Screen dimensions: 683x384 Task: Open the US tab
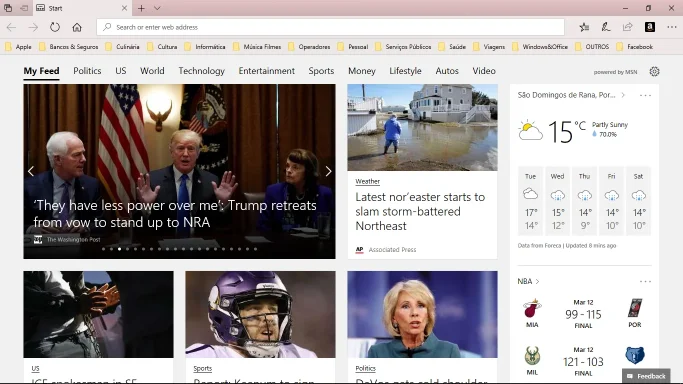121,71
